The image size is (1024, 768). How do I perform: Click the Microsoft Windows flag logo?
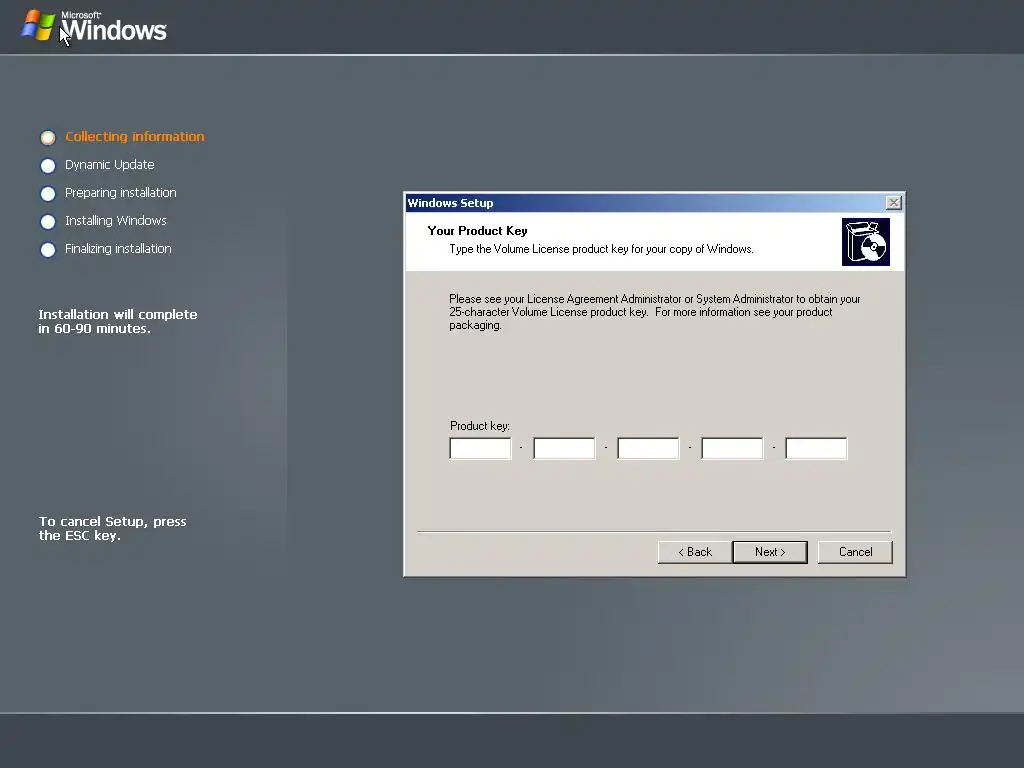pos(38,25)
